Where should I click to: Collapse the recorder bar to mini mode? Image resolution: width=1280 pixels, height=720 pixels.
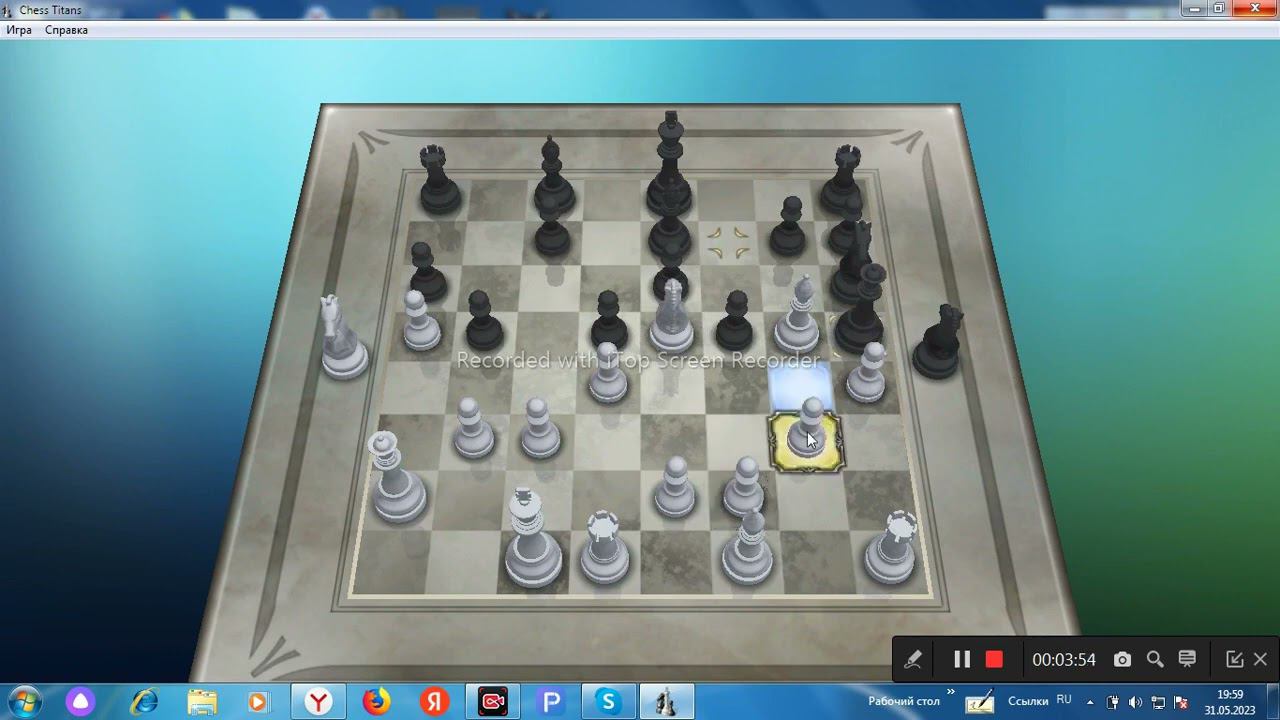(1235, 659)
